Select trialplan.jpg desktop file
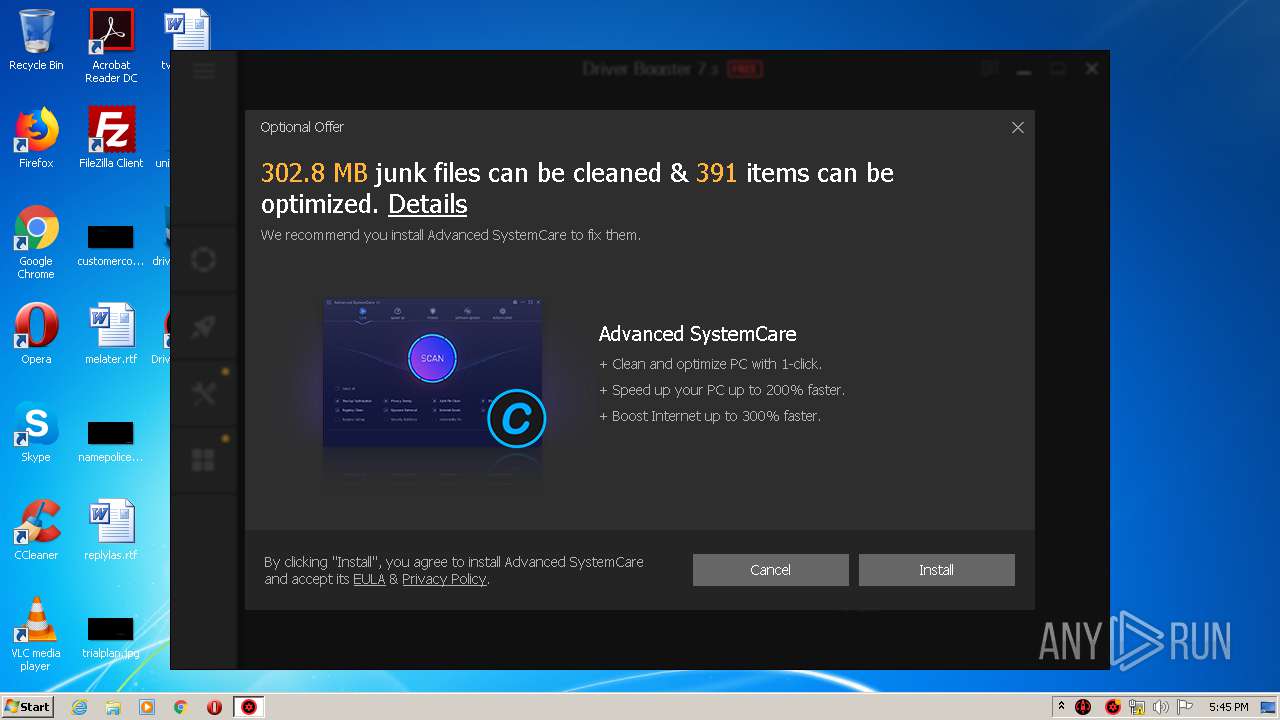The image size is (1280, 720). [111, 638]
